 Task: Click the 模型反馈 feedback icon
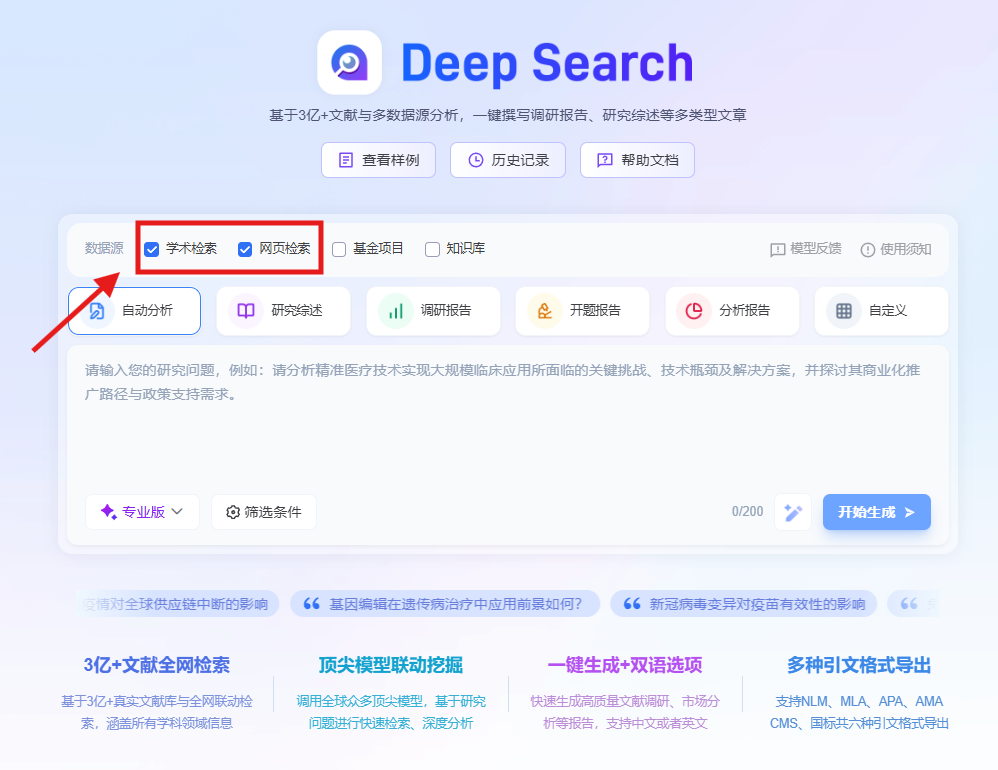tap(777, 249)
